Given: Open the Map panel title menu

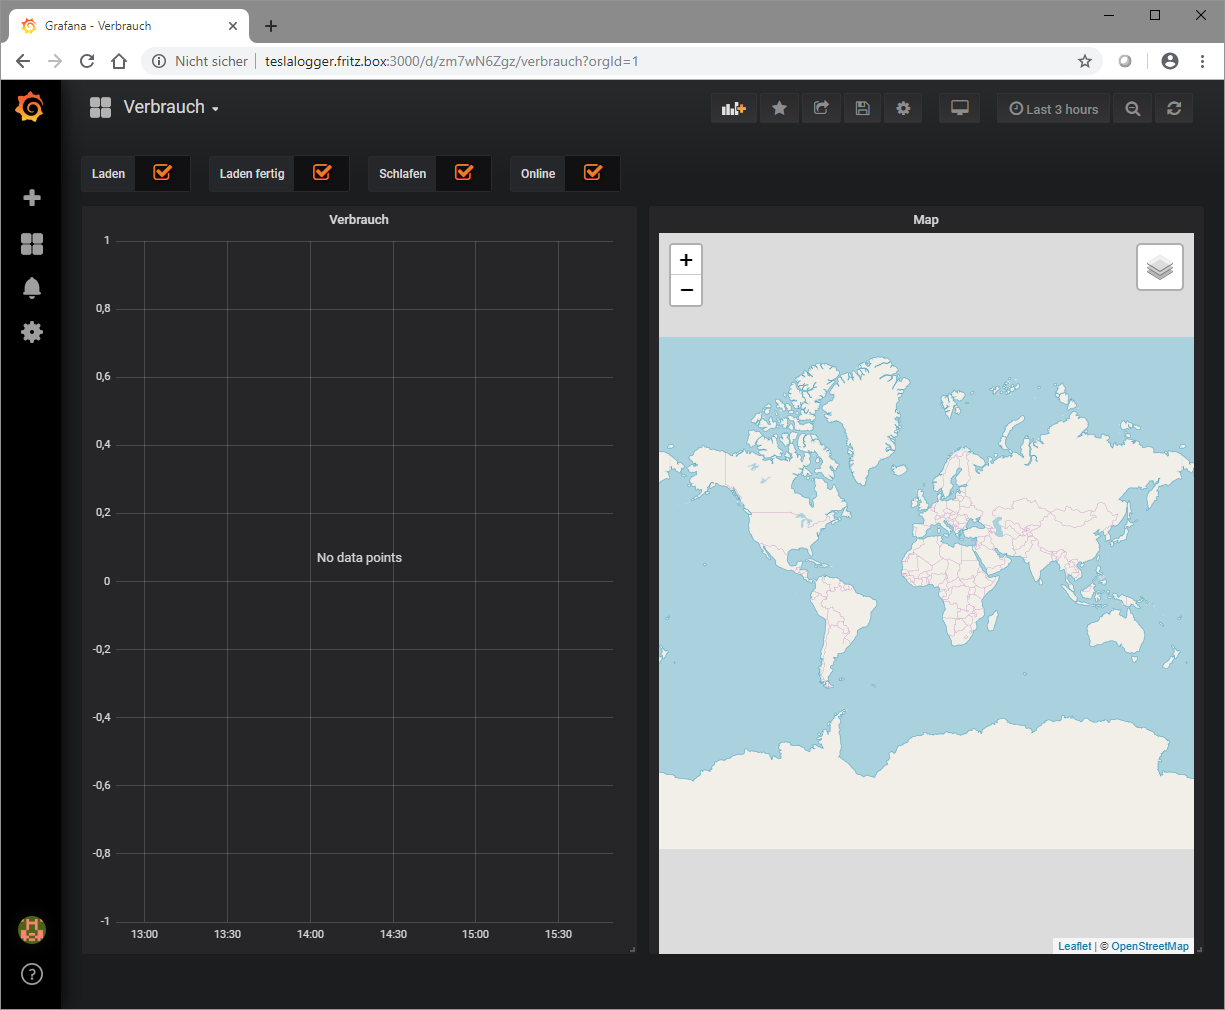Looking at the screenshot, I should [925, 220].
